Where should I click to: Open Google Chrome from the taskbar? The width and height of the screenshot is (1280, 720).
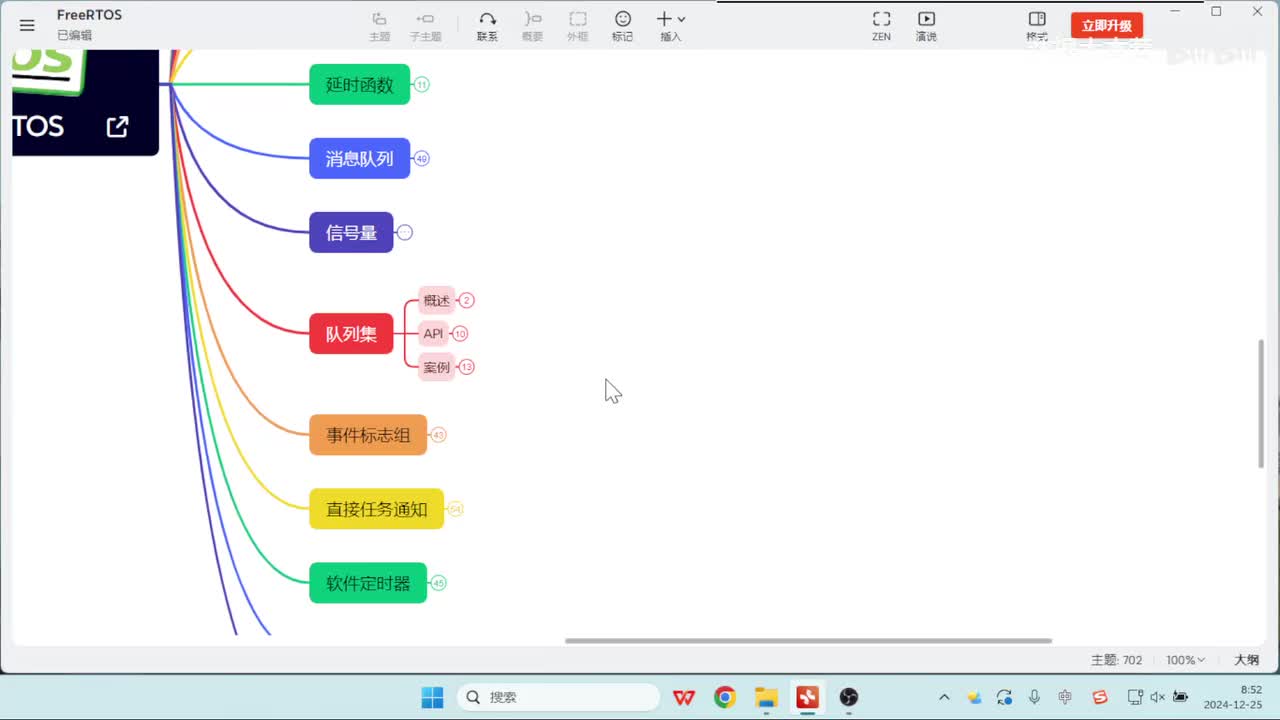tap(725, 697)
